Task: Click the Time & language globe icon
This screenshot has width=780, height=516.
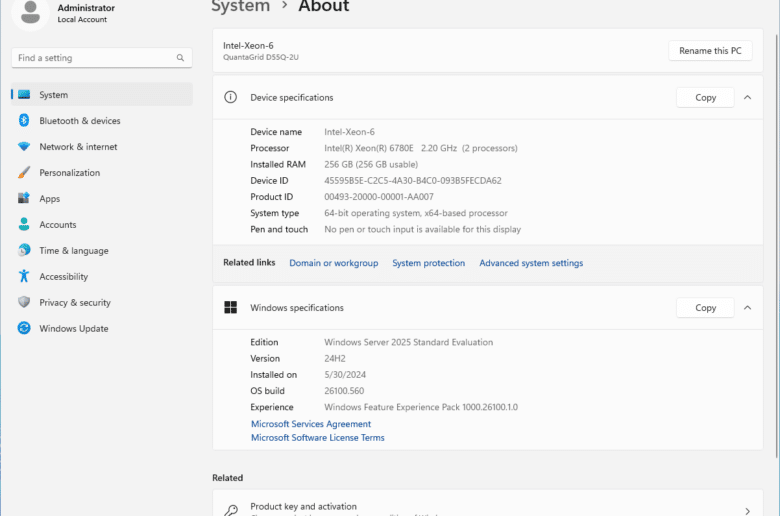Action: tap(24, 250)
